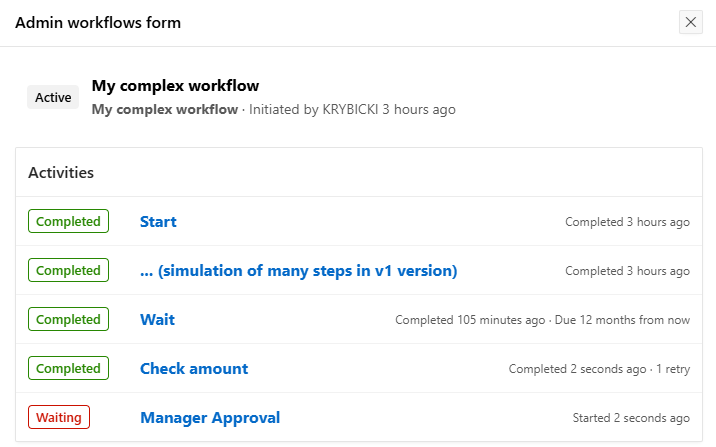Screen dimensions: 716x447
Task: Click the Completed badge beside Start
Action: click(x=68, y=222)
